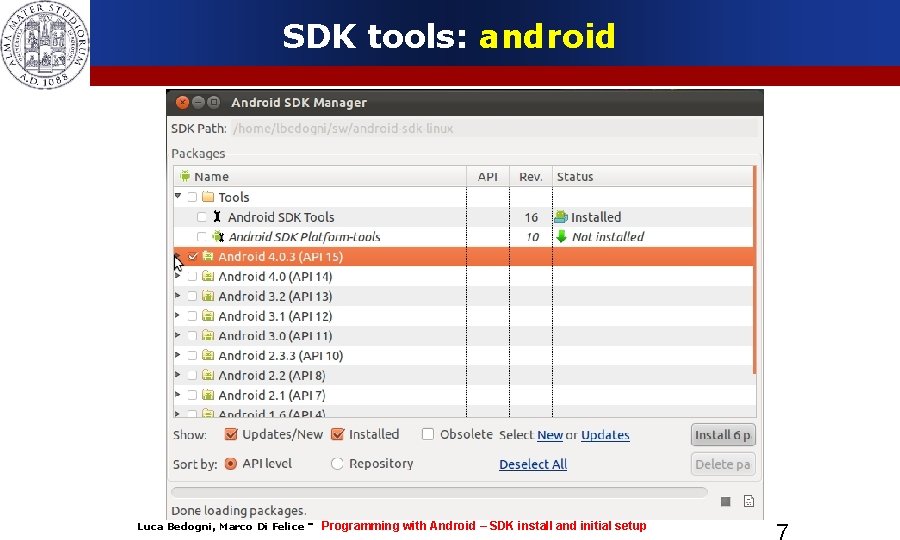Click the Tools folder icon
Viewport: 900px width, 540px height.
(208, 197)
